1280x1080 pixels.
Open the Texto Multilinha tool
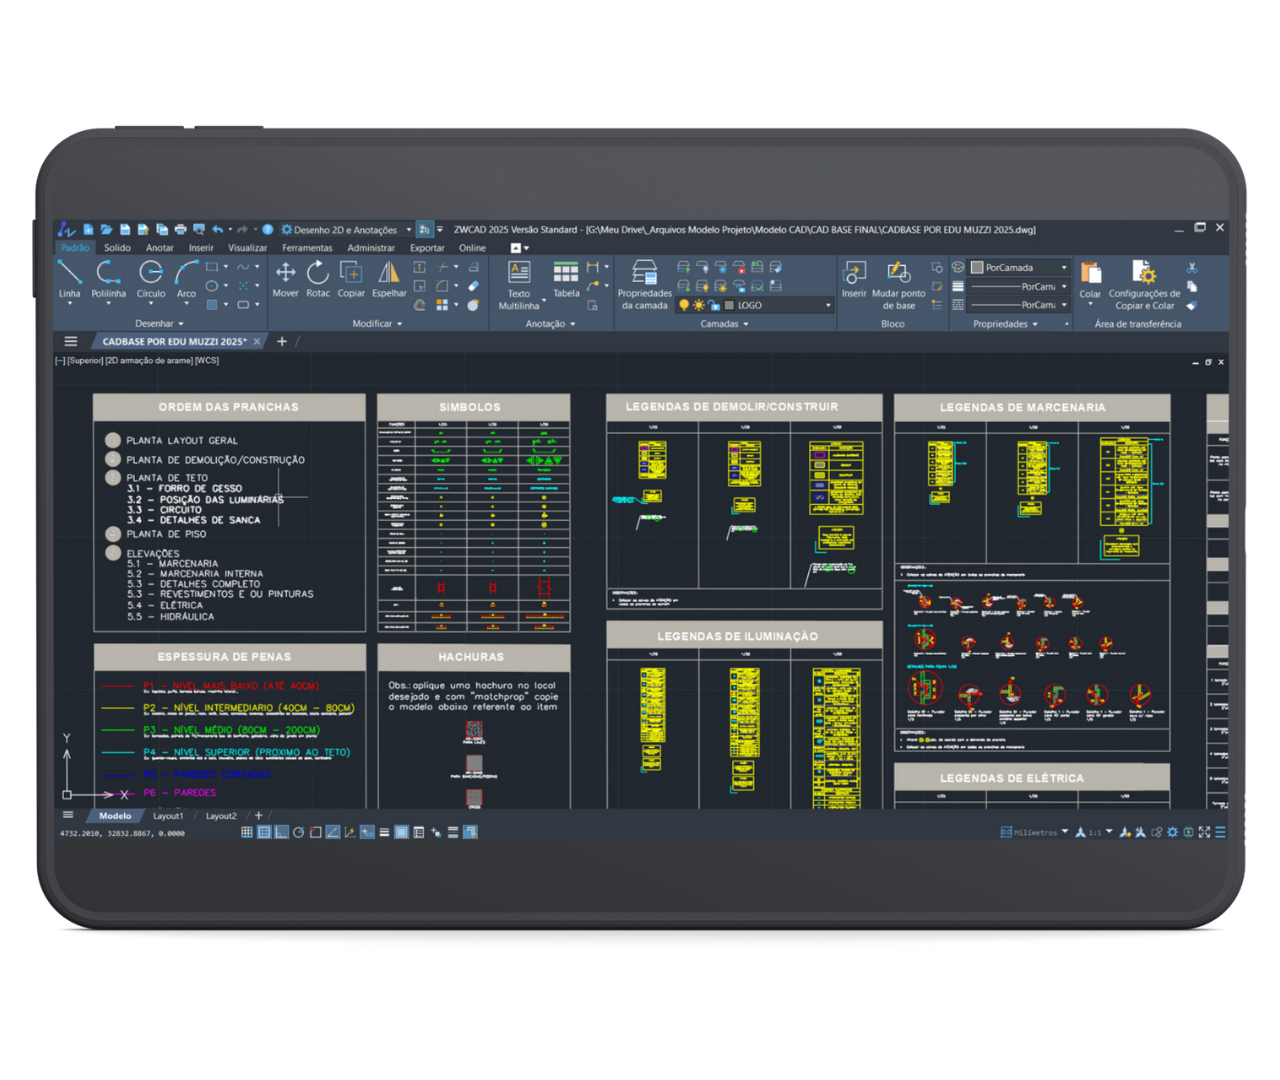pyautogui.click(x=519, y=285)
